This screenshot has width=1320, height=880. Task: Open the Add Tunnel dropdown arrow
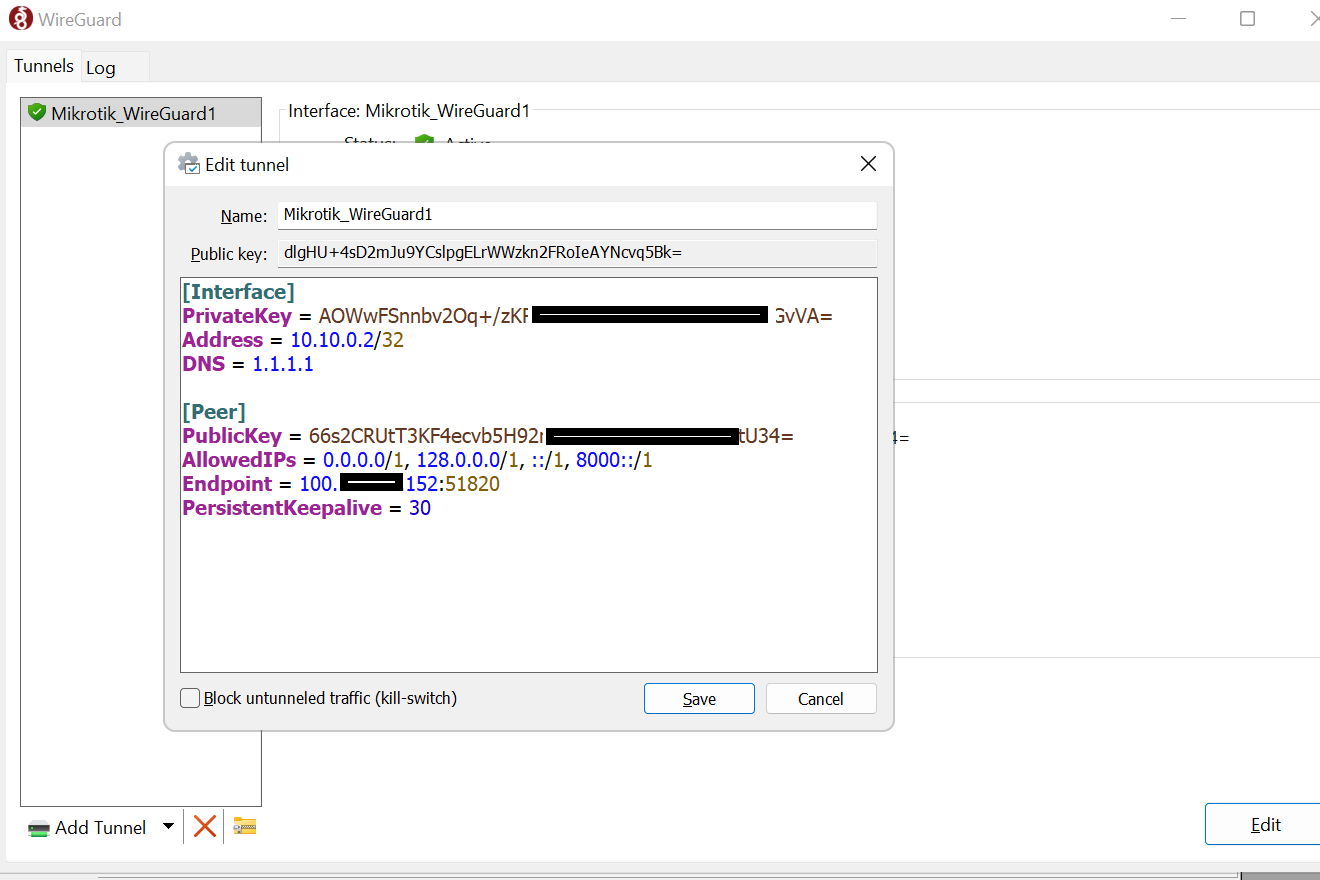[167, 827]
